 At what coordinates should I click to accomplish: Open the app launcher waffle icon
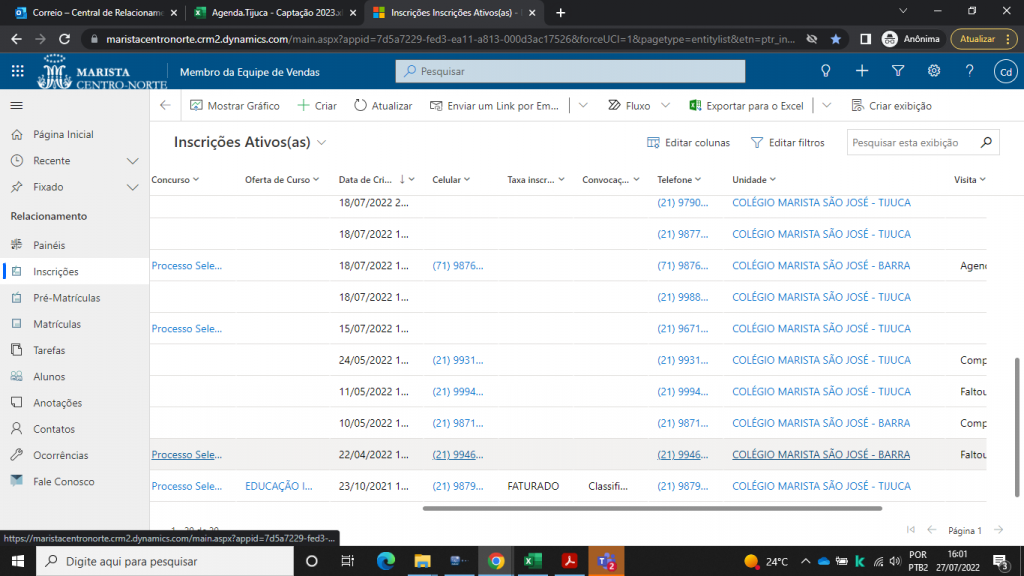tap(18, 71)
